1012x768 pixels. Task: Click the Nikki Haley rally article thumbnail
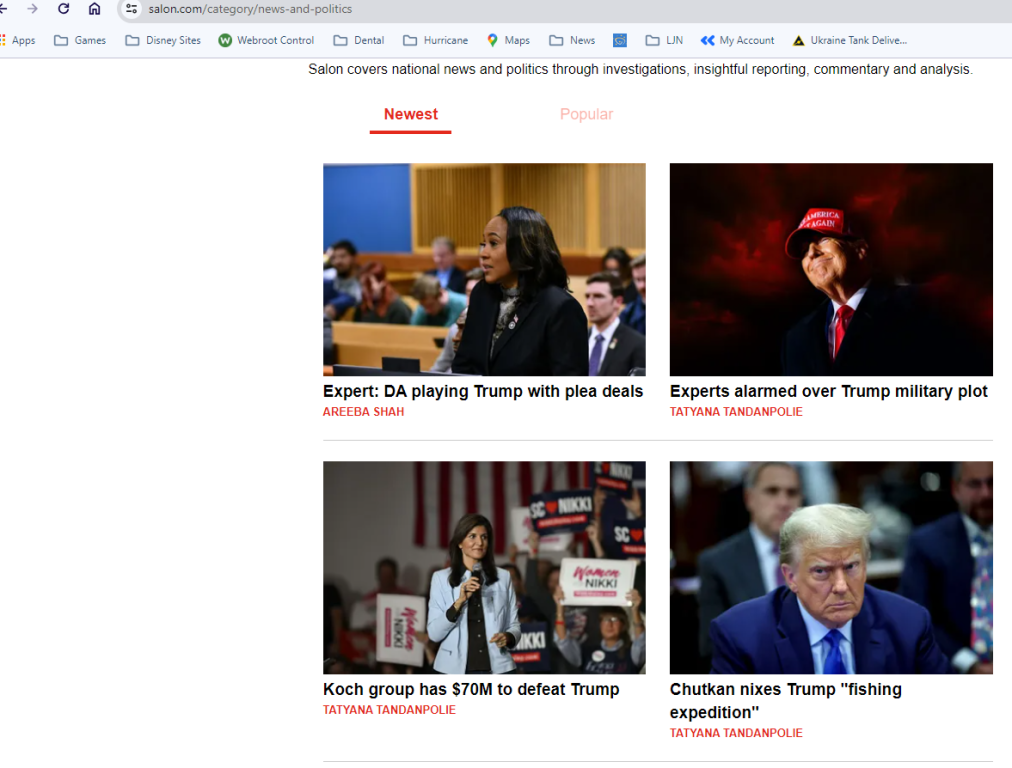coord(484,567)
